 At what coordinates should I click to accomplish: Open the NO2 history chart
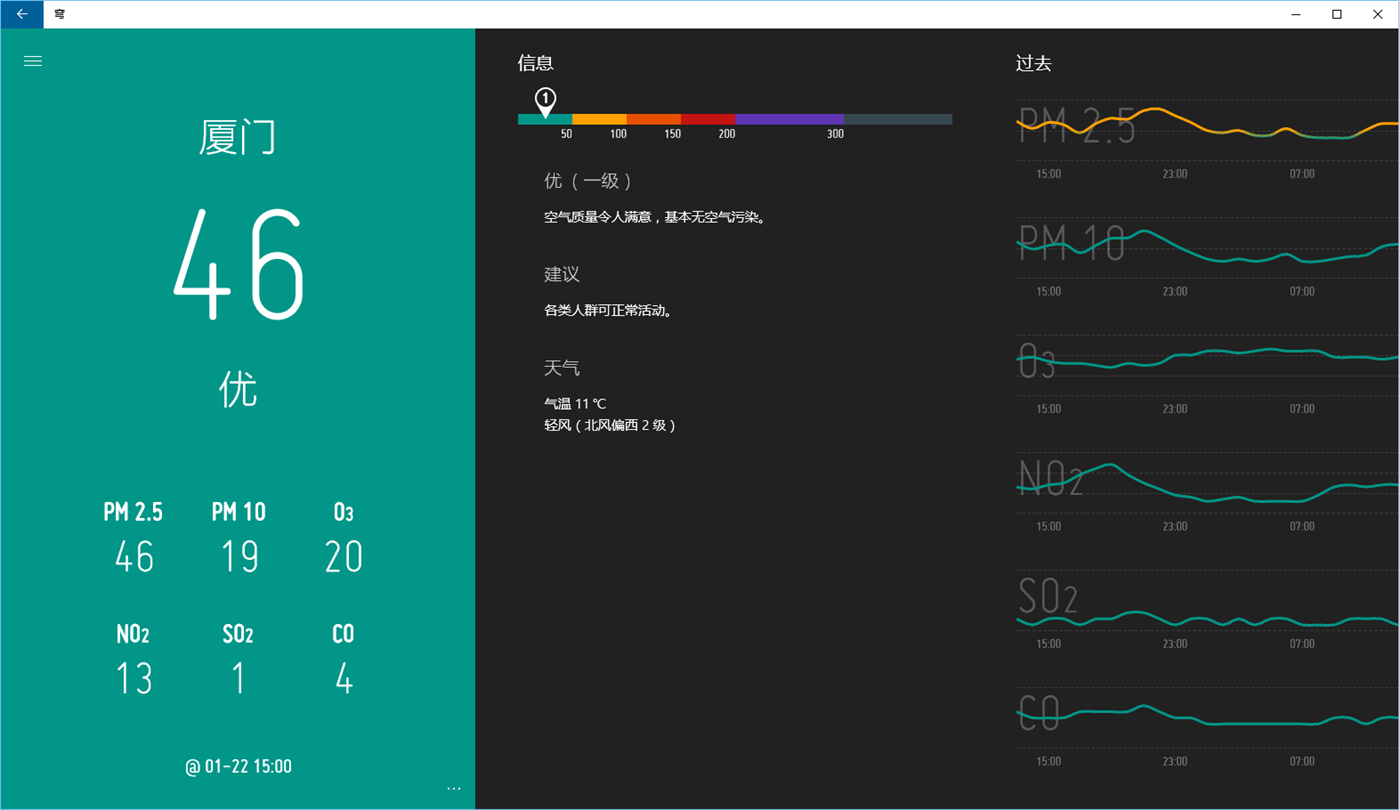click(x=1207, y=482)
